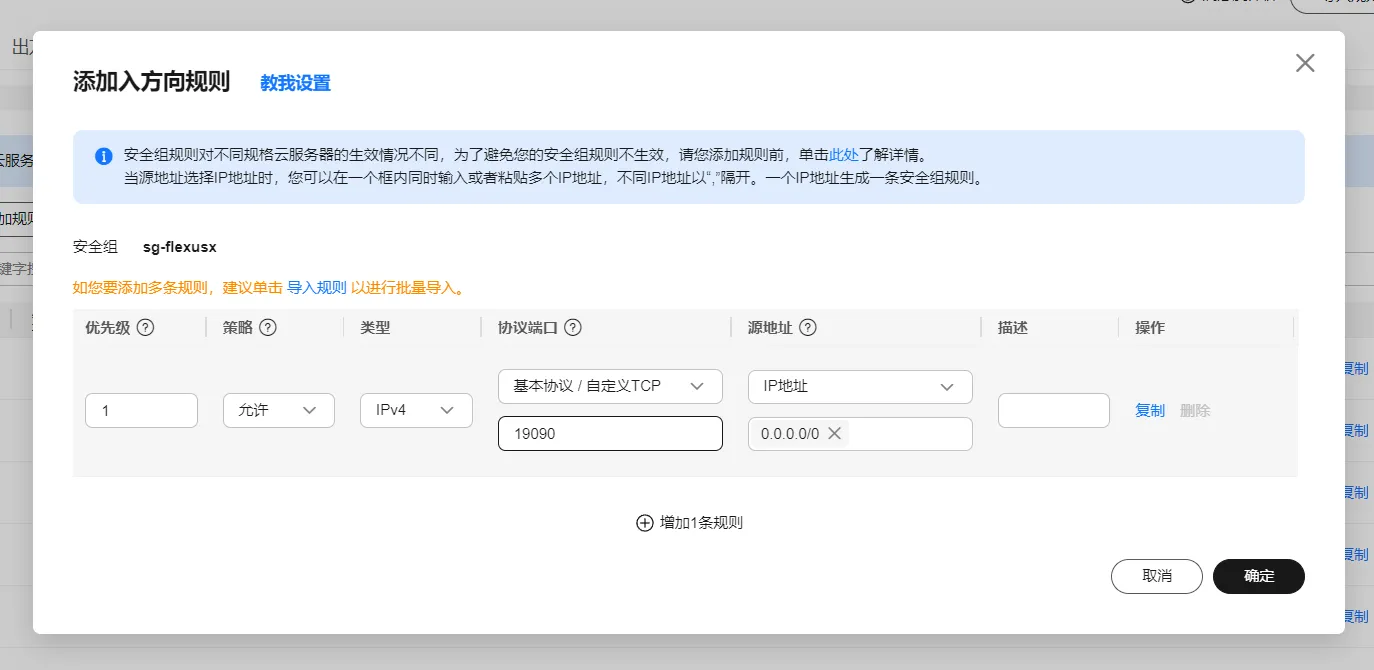Open the policy 允许 dropdown
The width and height of the screenshot is (1374, 670).
coord(278,410)
